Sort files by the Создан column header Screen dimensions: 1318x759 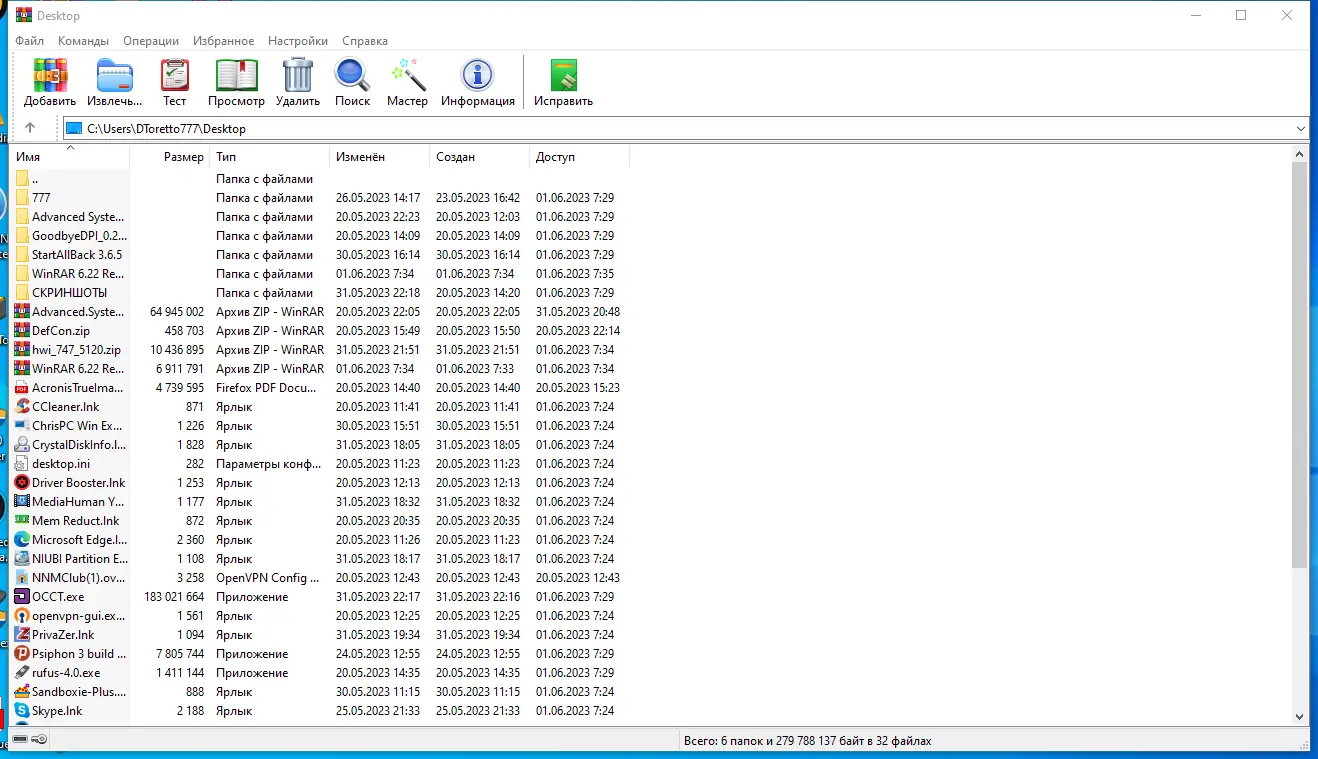[480, 157]
